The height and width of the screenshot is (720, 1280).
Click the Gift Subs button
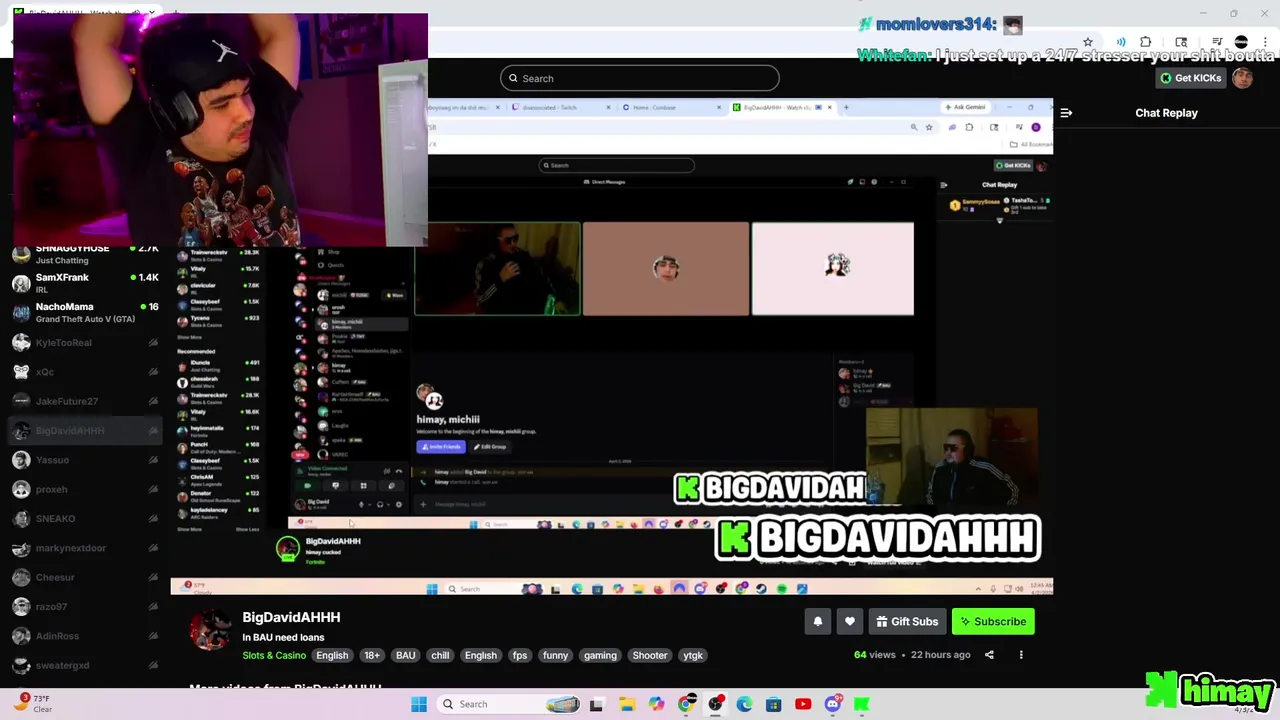click(x=907, y=622)
